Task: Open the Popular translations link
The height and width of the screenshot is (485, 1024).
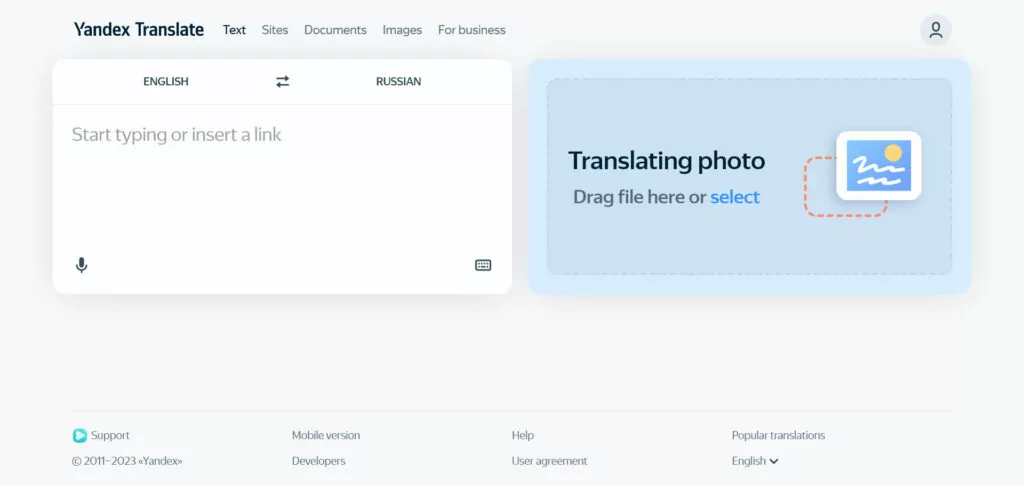Action: 778,435
